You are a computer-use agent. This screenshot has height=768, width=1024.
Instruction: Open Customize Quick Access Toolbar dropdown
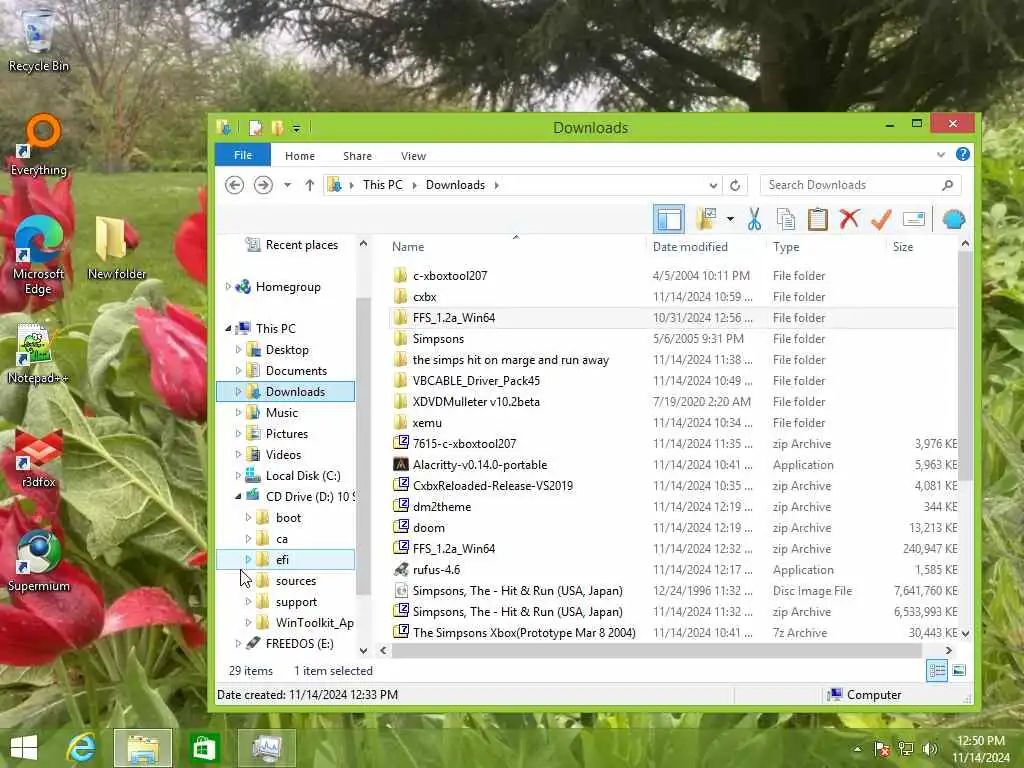click(x=296, y=129)
